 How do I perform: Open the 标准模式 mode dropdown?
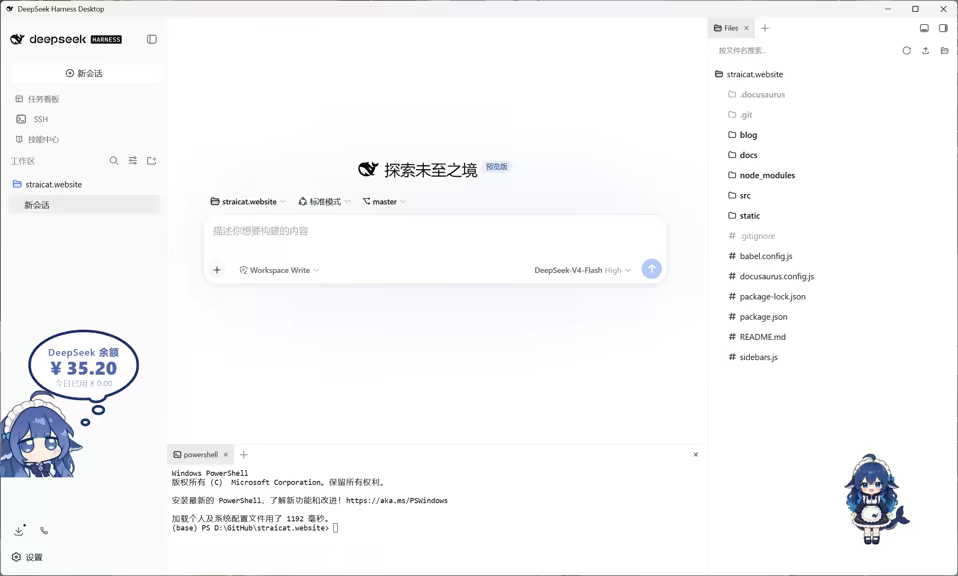coord(324,202)
